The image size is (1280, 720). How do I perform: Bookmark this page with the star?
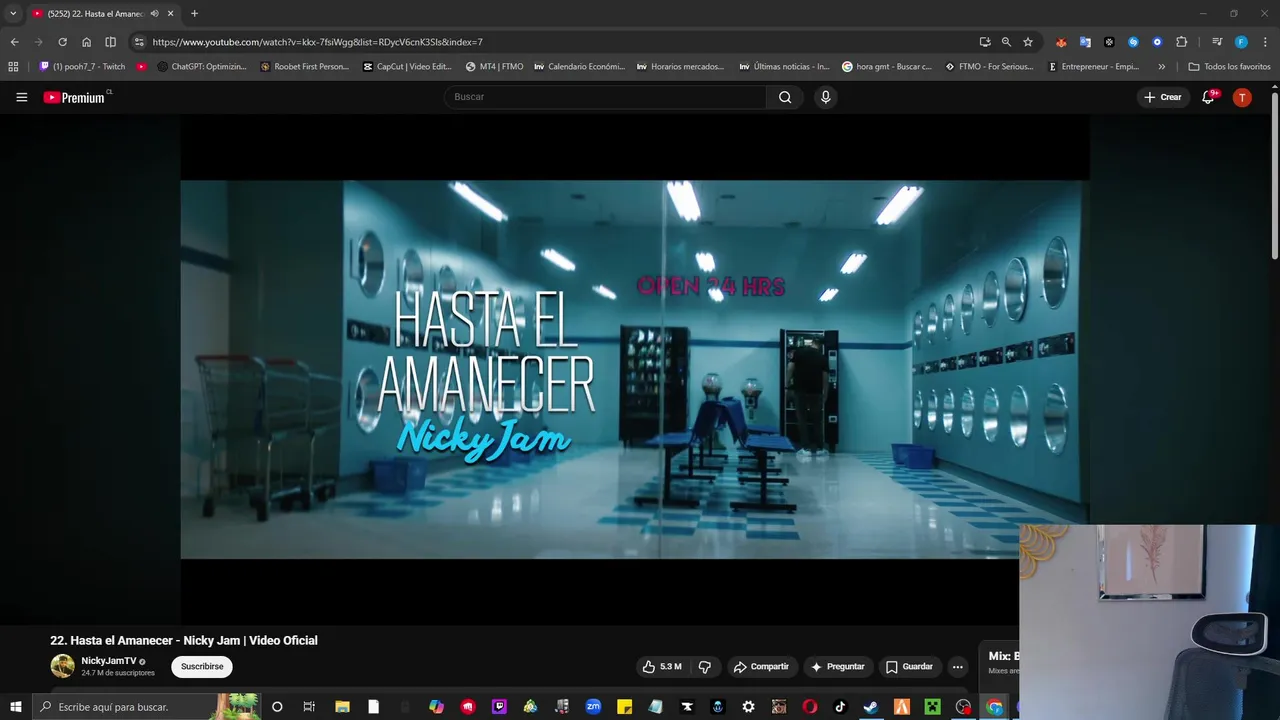[1028, 42]
